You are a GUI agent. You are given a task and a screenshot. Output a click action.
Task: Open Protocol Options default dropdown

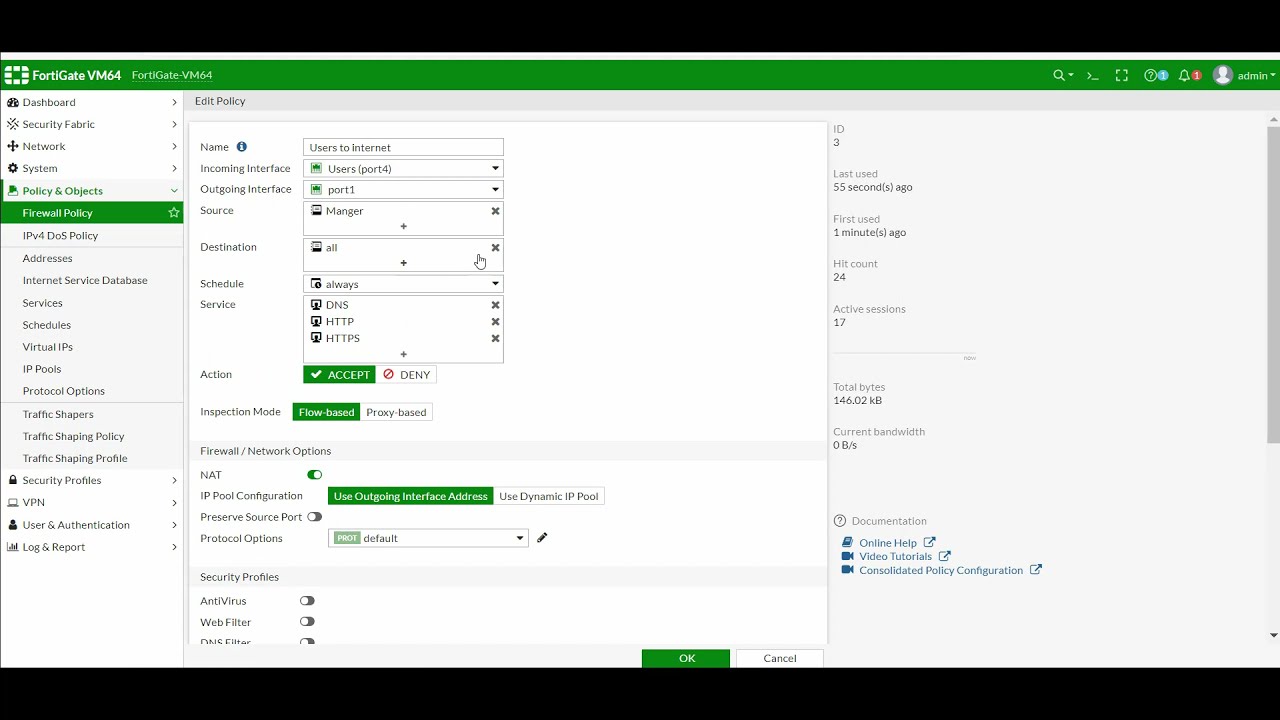(x=428, y=538)
